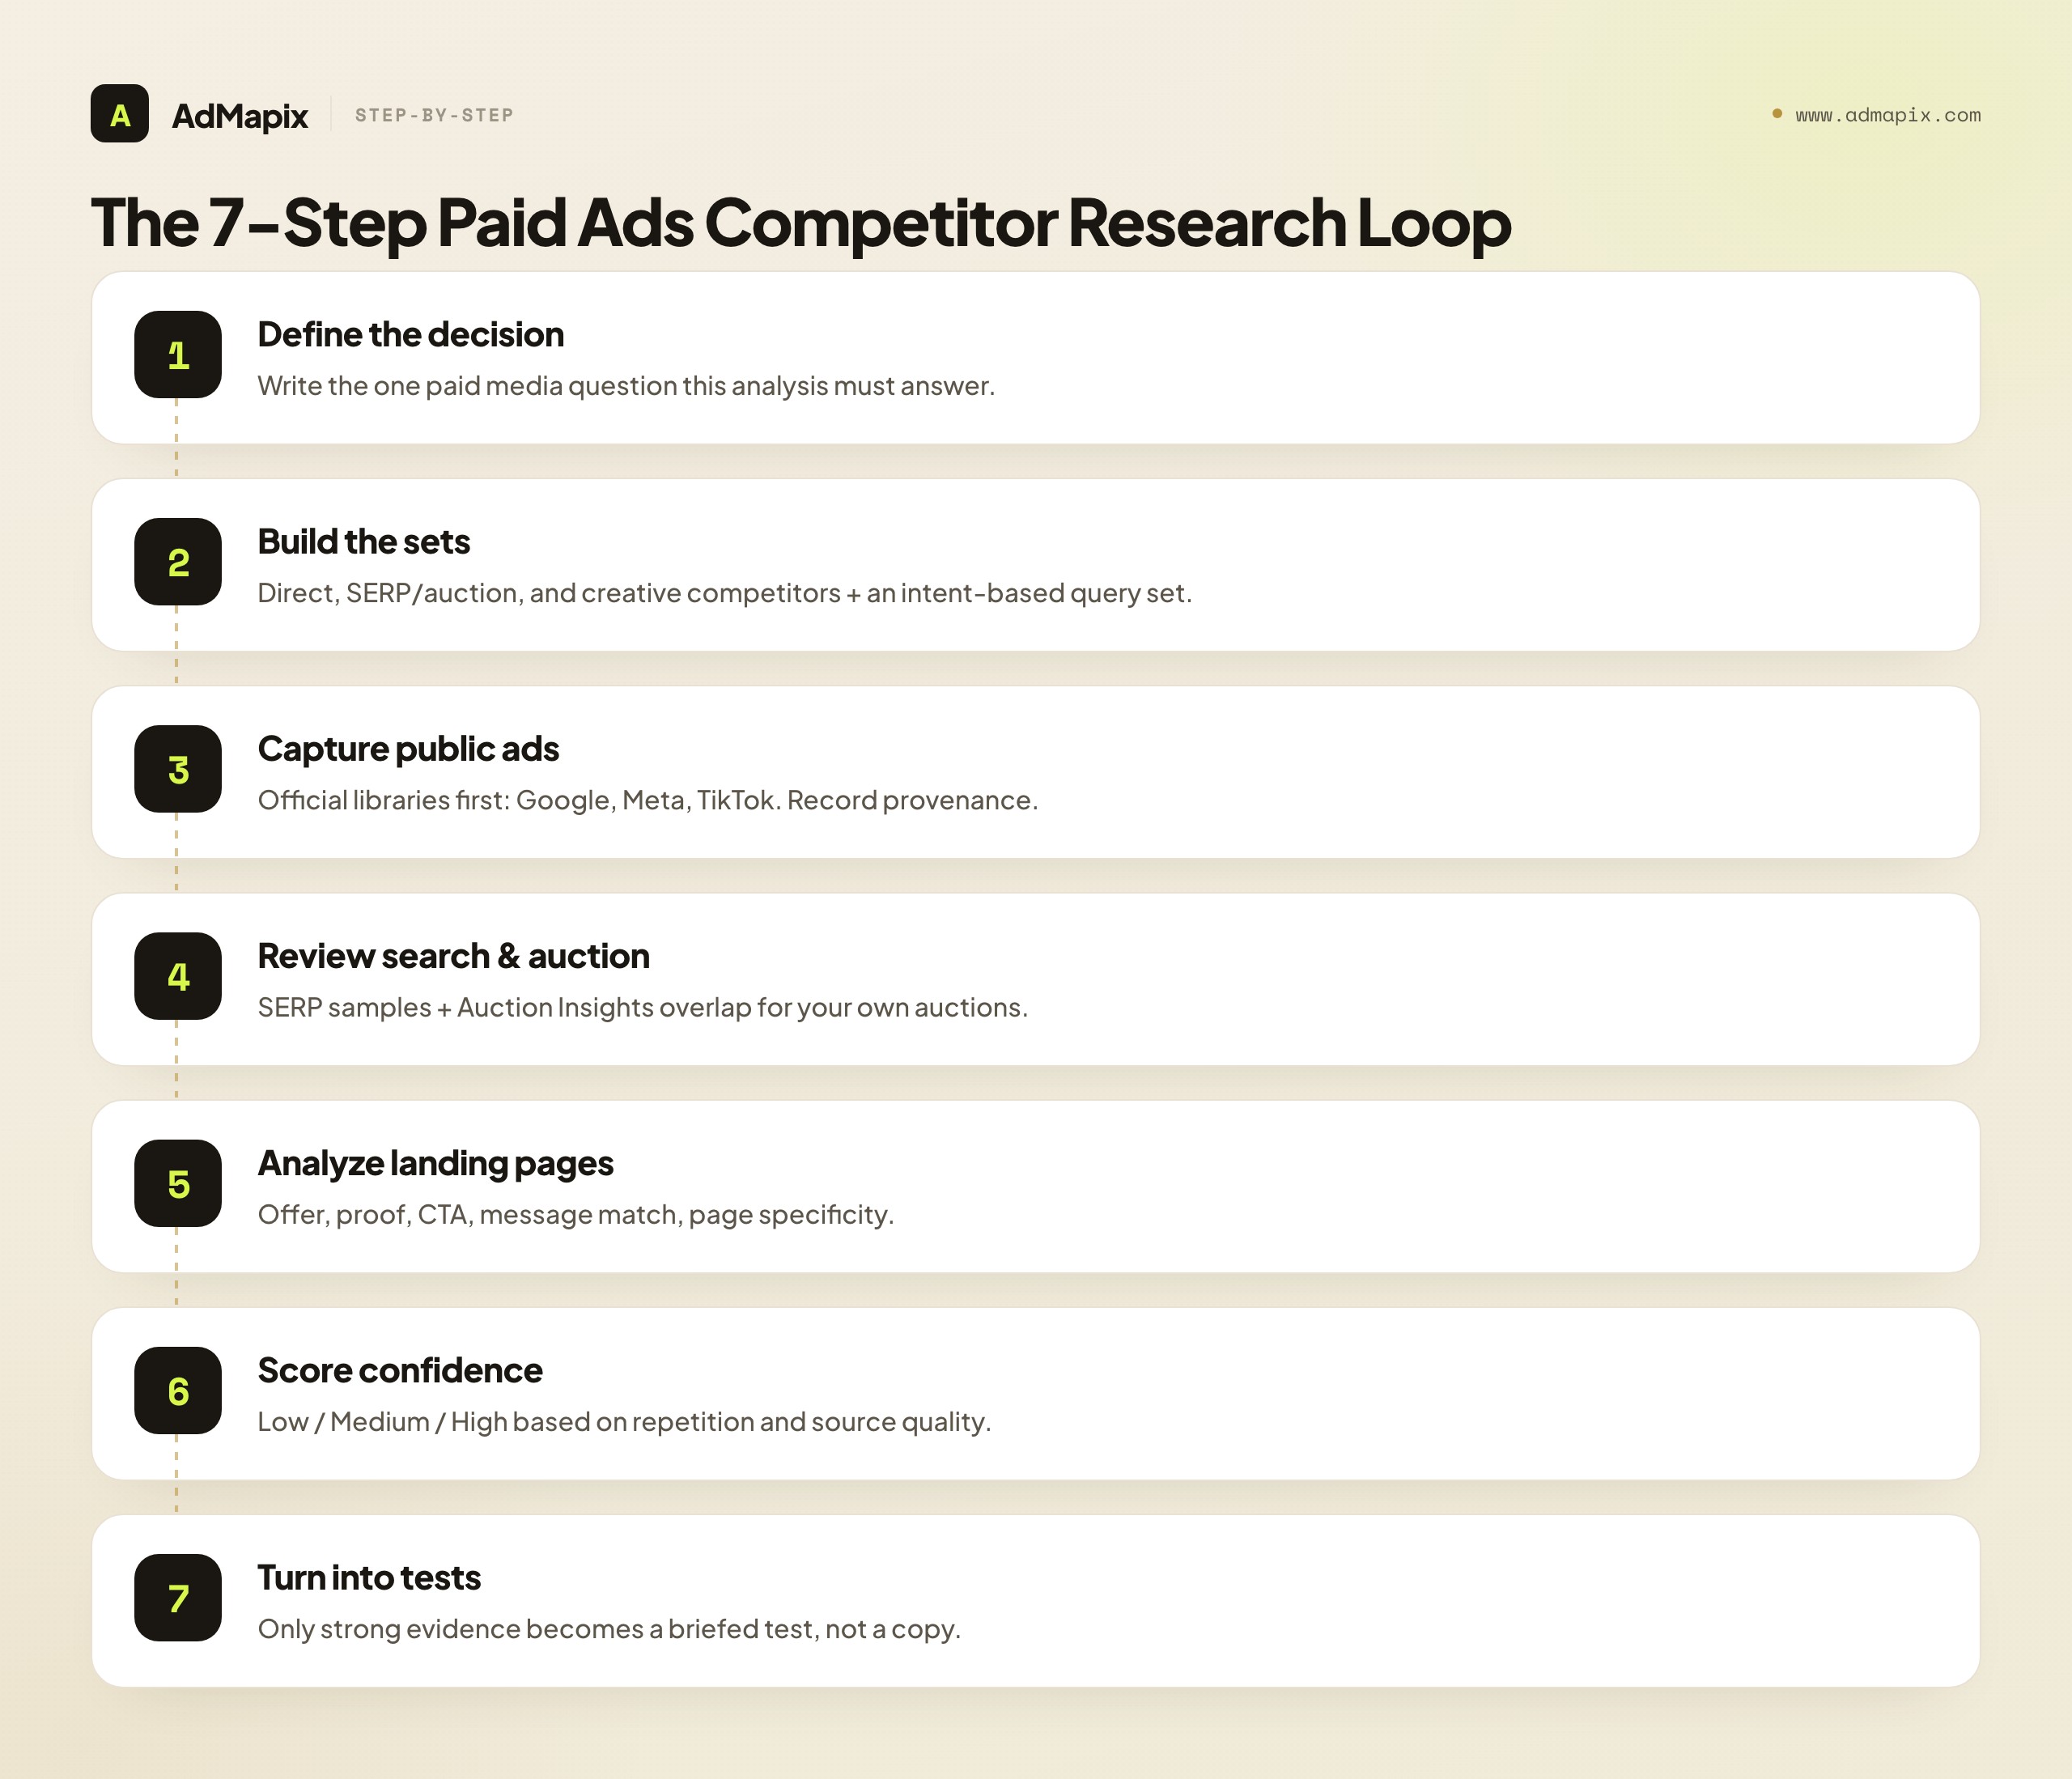Select the 'Build the sets' heading
This screenshot has height=1779, width=2072.
coord(364,541)
